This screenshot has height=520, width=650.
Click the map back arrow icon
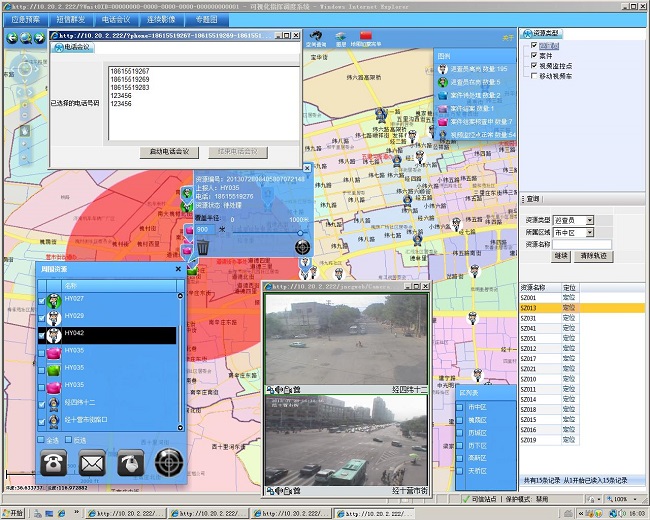coord(12,38)
